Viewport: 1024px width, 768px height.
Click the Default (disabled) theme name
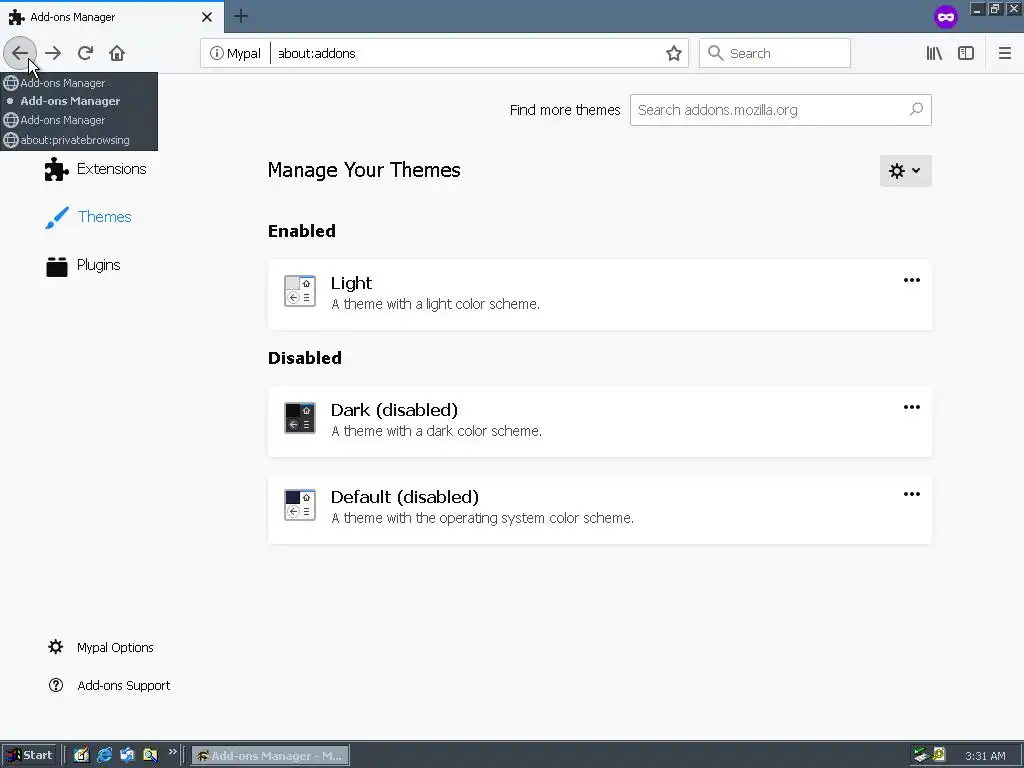[405, 497]
